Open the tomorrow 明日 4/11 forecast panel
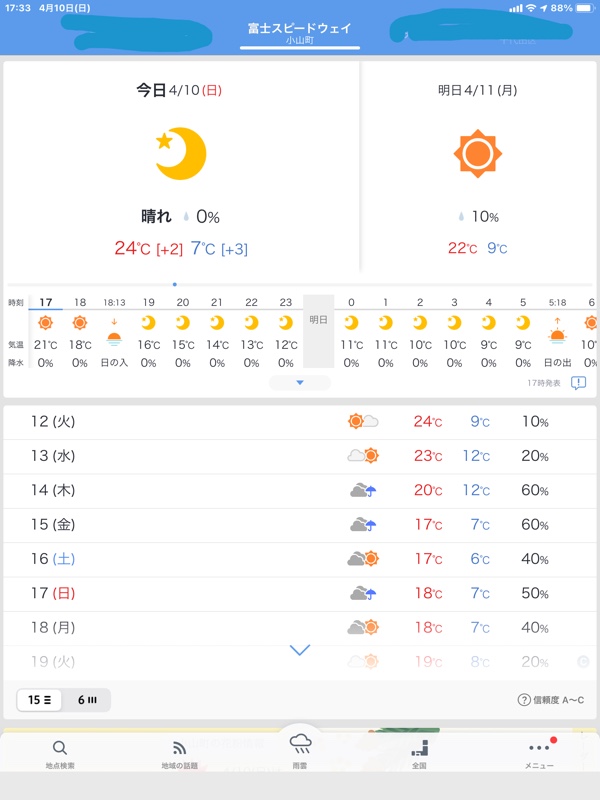 pyautogui.click(x=479, y=168)
